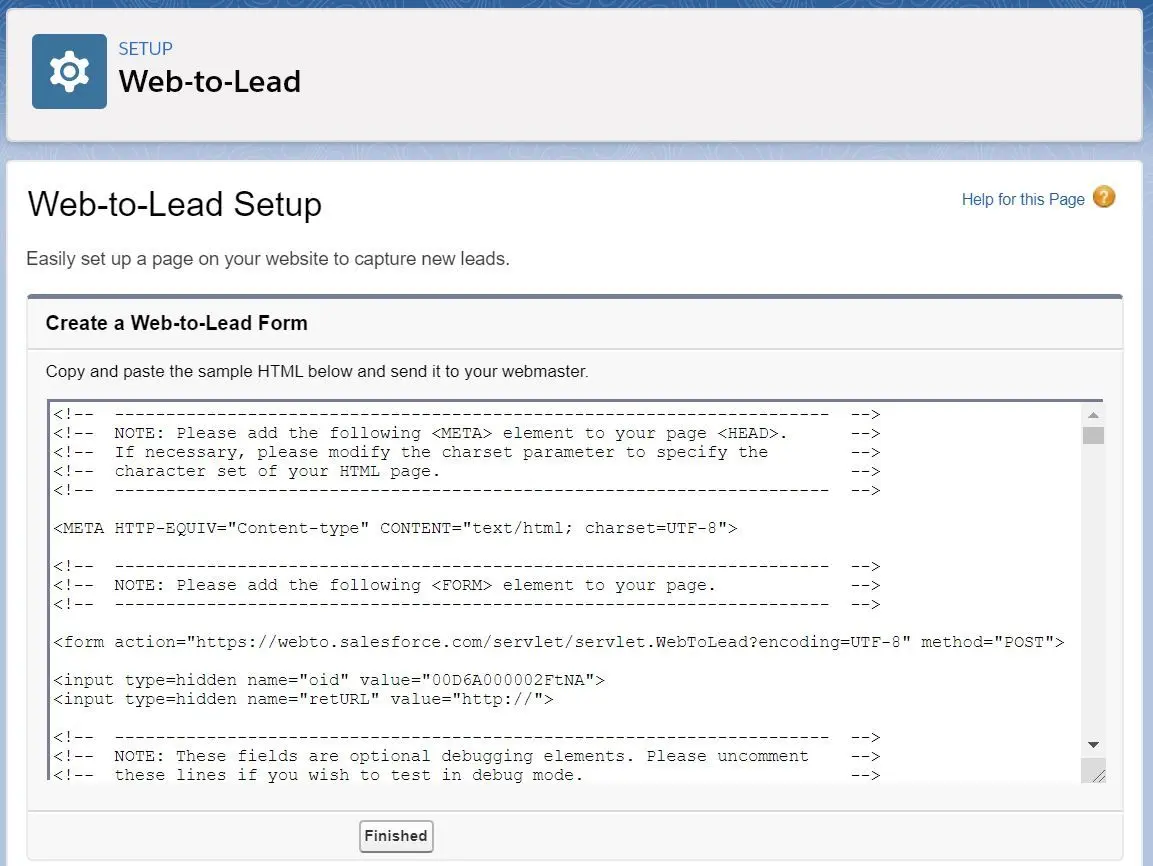Click the textarea scroll down arrow
Screen dimensions: 1153x866
click(1093, 745)
